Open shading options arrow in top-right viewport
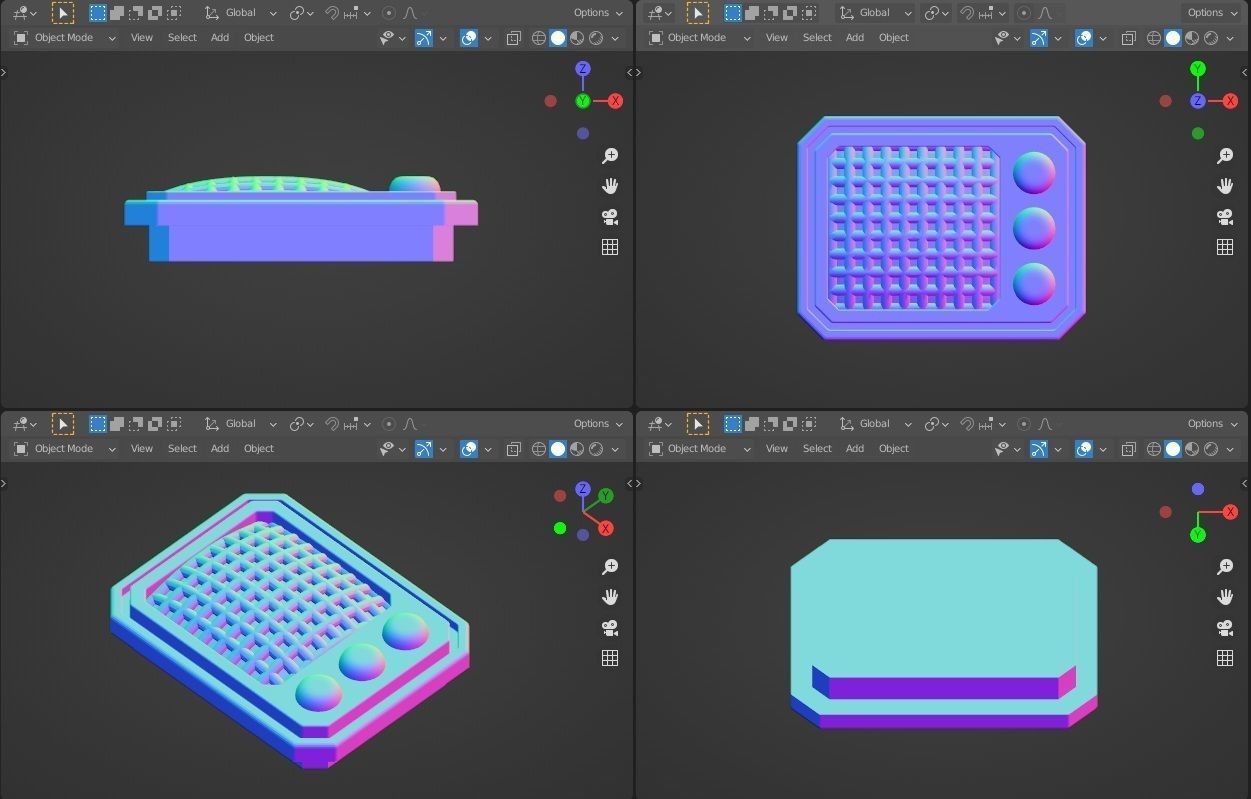The image size is (1251, 799). (x=1229, y=38)
